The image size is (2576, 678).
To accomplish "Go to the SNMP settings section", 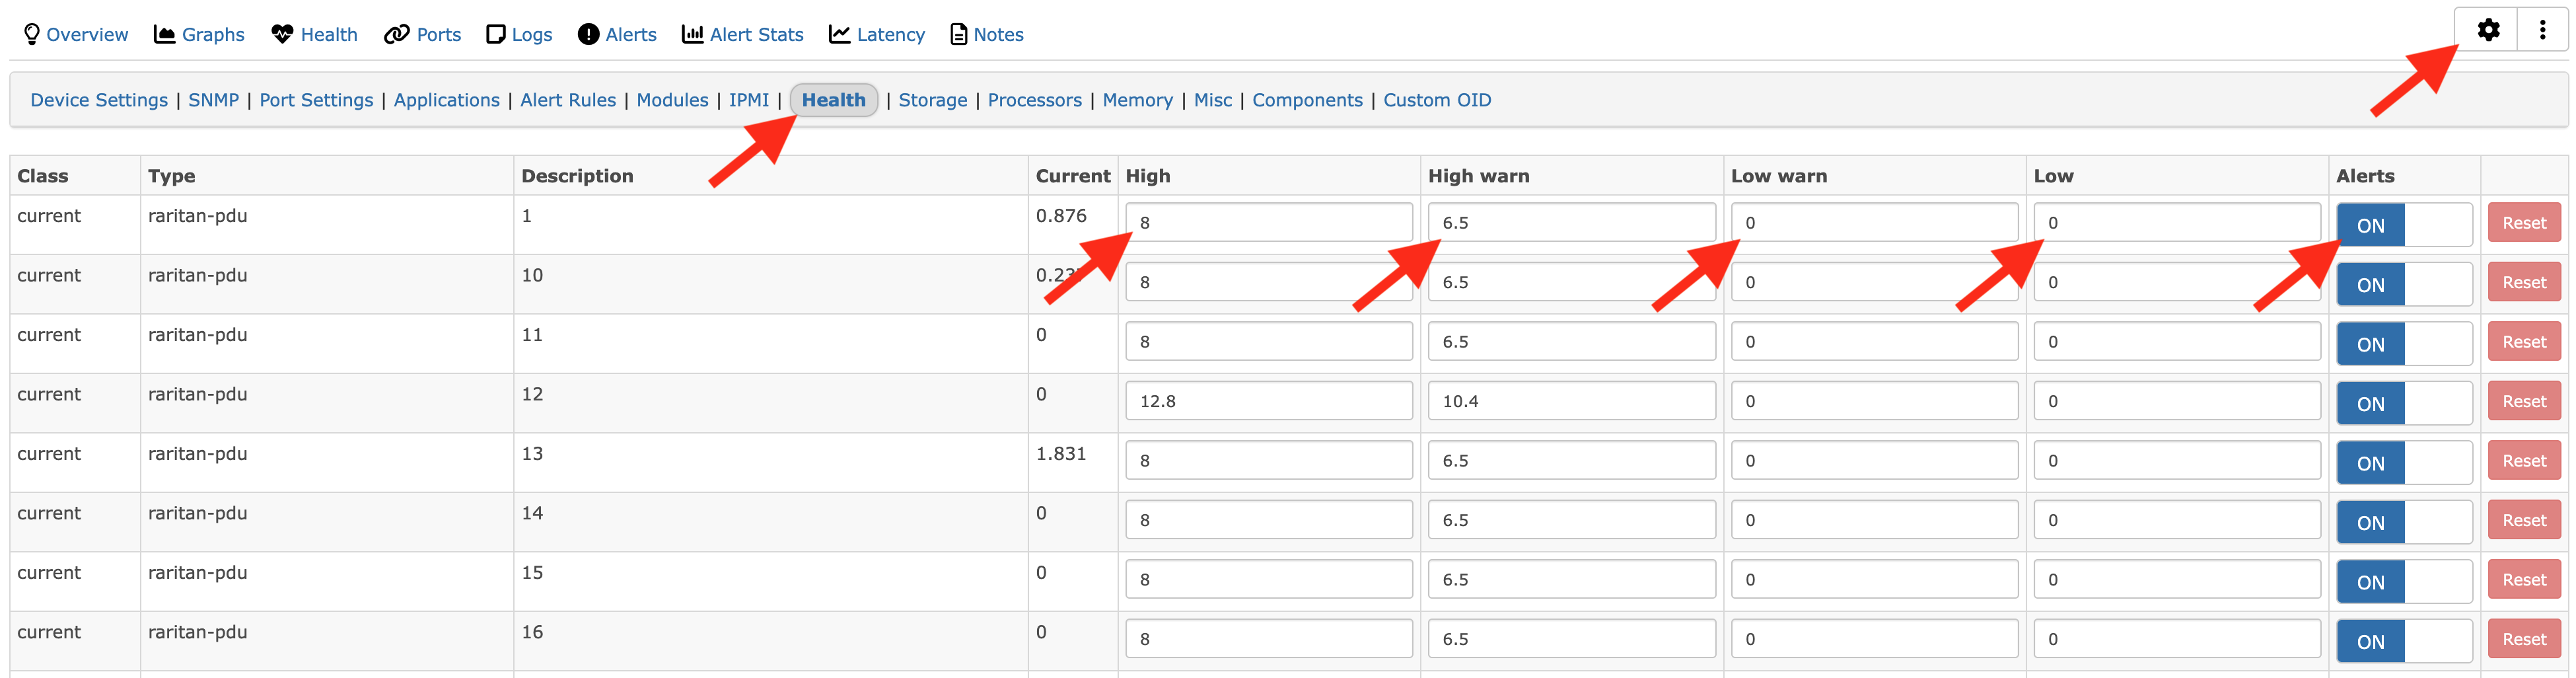I will (x=214, y=100).
